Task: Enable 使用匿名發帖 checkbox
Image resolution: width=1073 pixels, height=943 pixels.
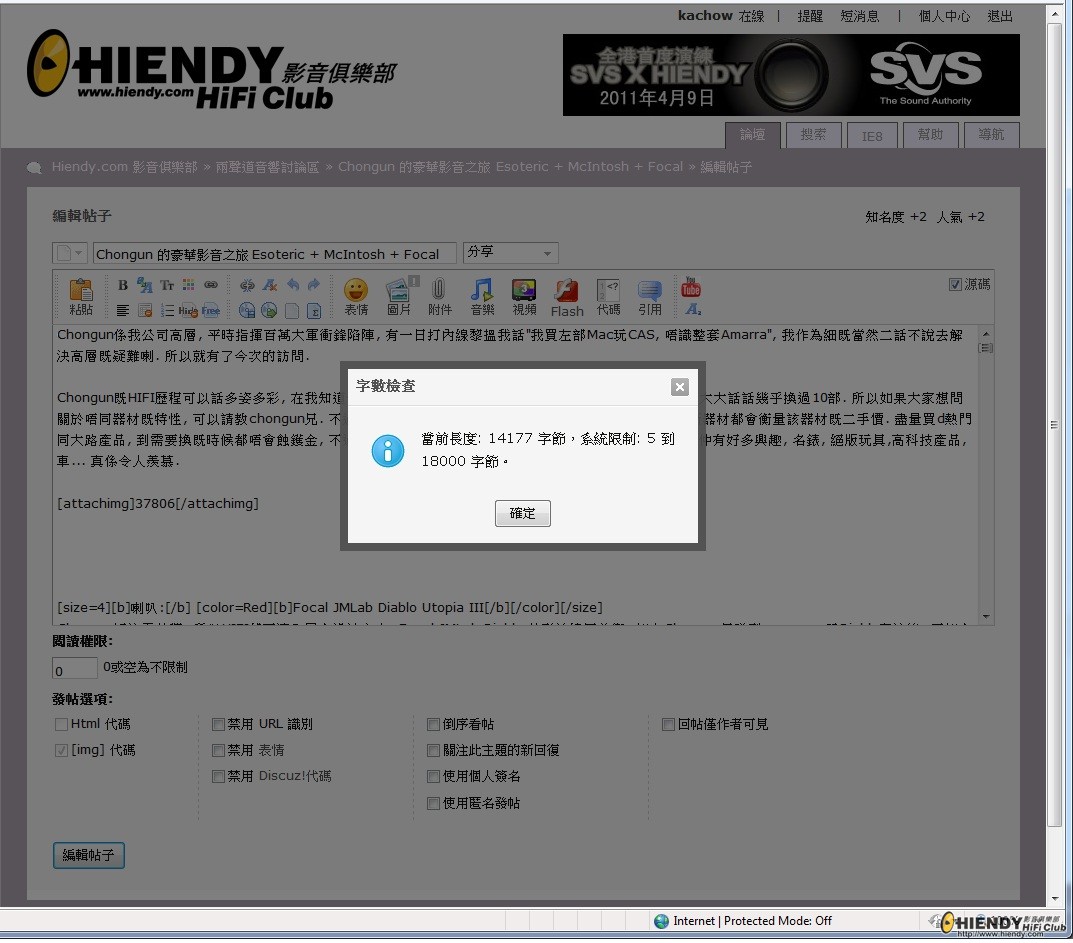Action: tap(433, 803)
